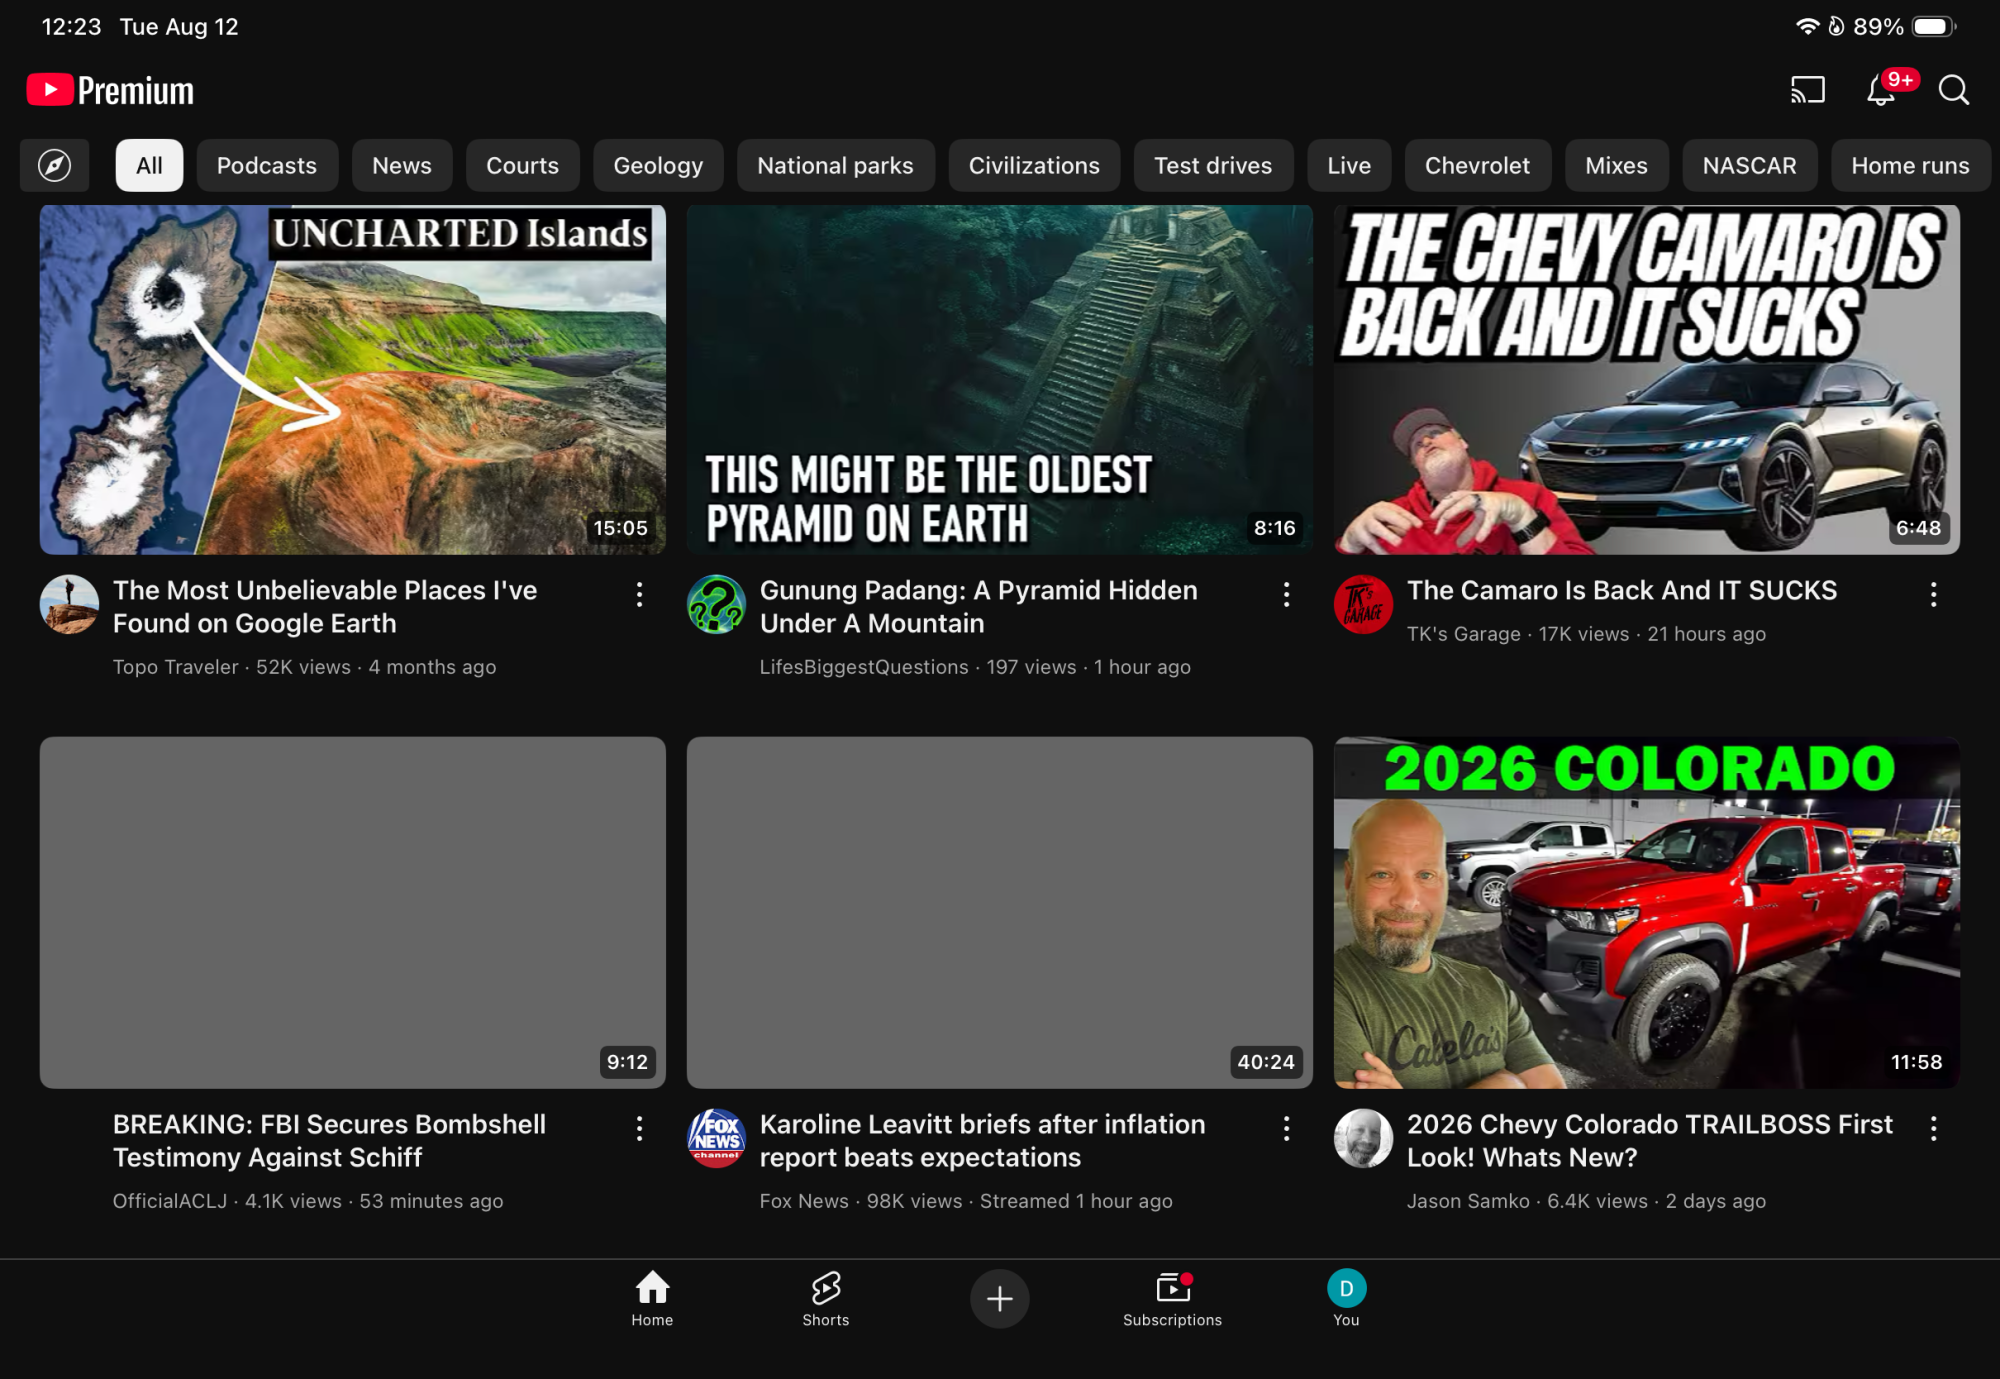2000x1379 pixels.
Task: Select the National parks filter chip
Action: coord(835,165)
